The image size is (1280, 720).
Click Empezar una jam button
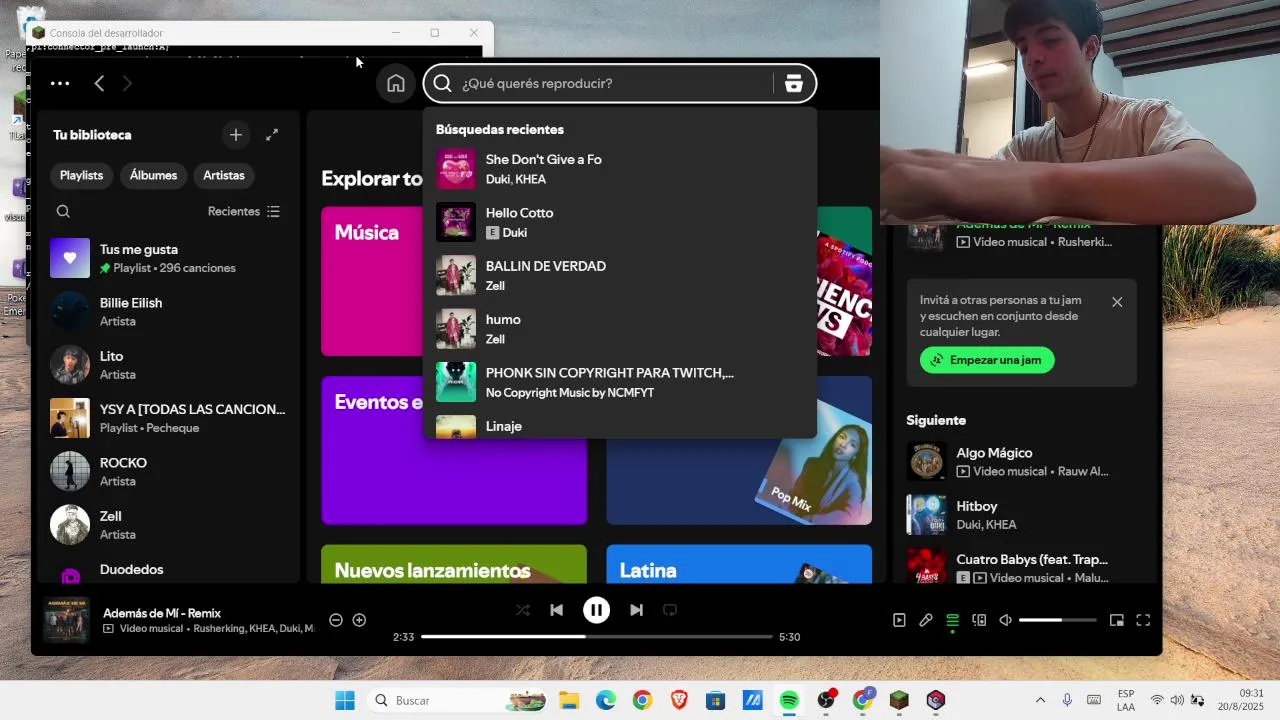987,360
